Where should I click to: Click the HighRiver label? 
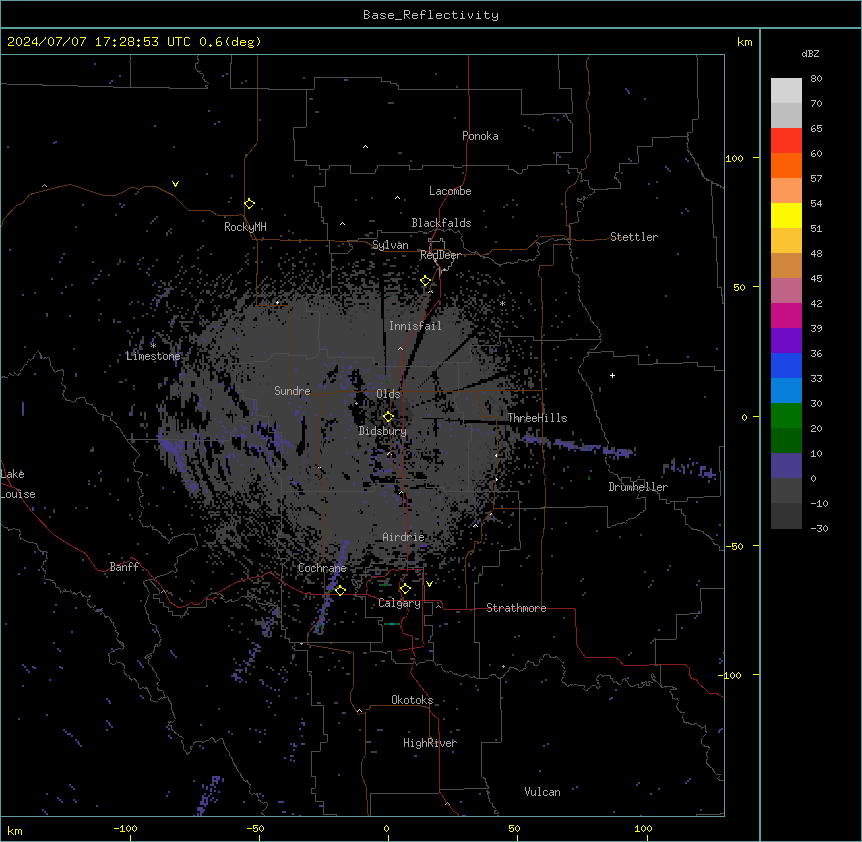coord(430,743)
